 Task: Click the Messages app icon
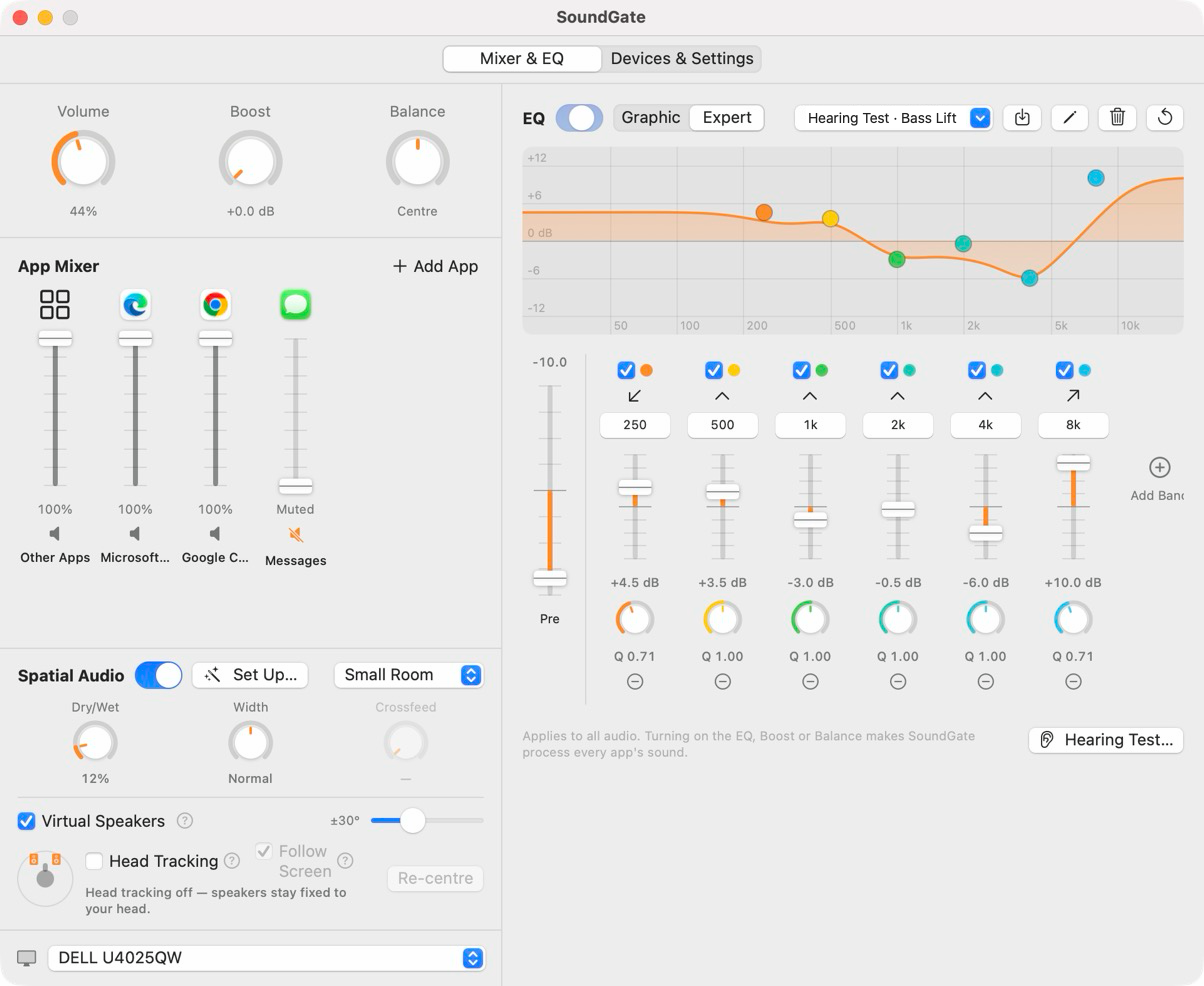click(x=295, y=304)
